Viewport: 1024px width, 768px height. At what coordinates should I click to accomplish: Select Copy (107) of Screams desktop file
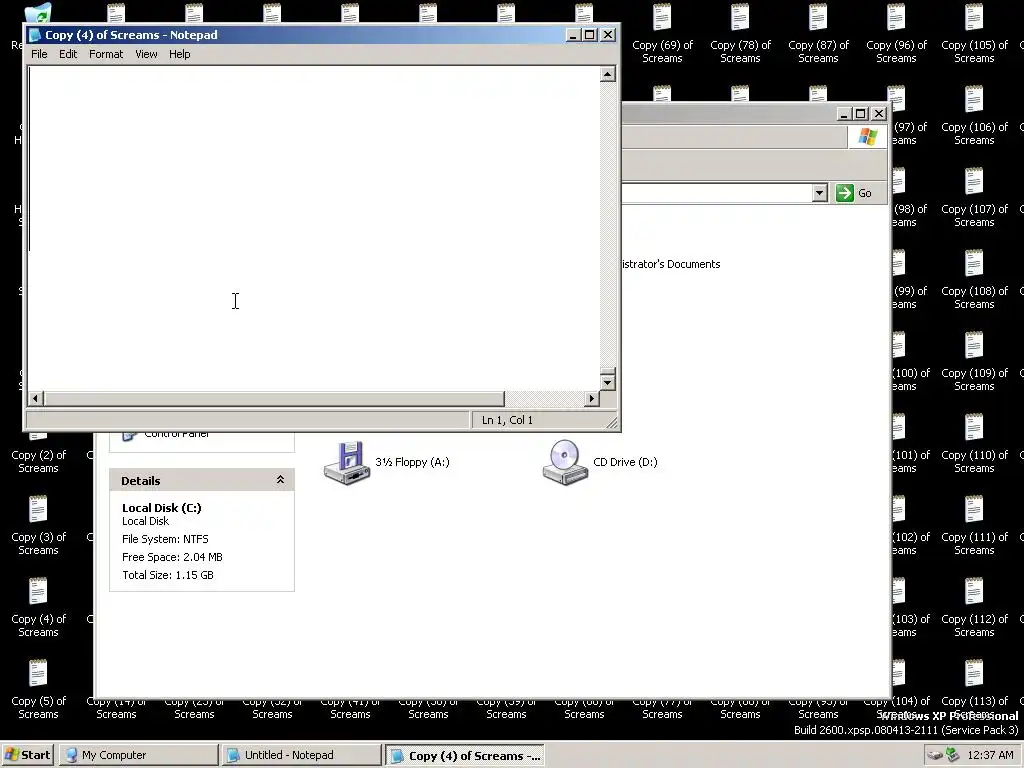(974, 198)
